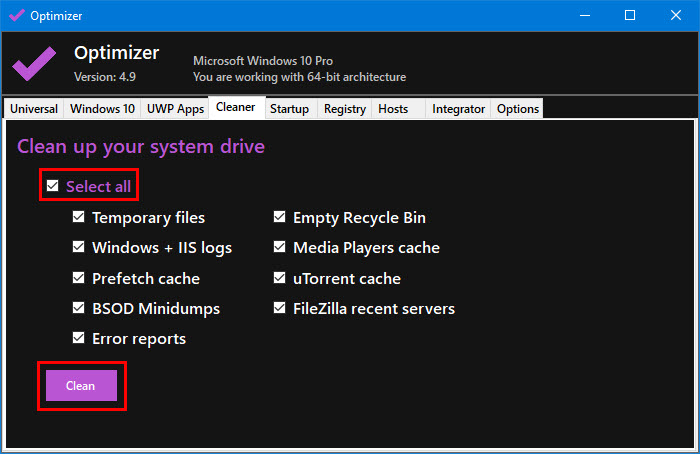Uncheck BSOD Minidumps checkbox

coord(79,309)
